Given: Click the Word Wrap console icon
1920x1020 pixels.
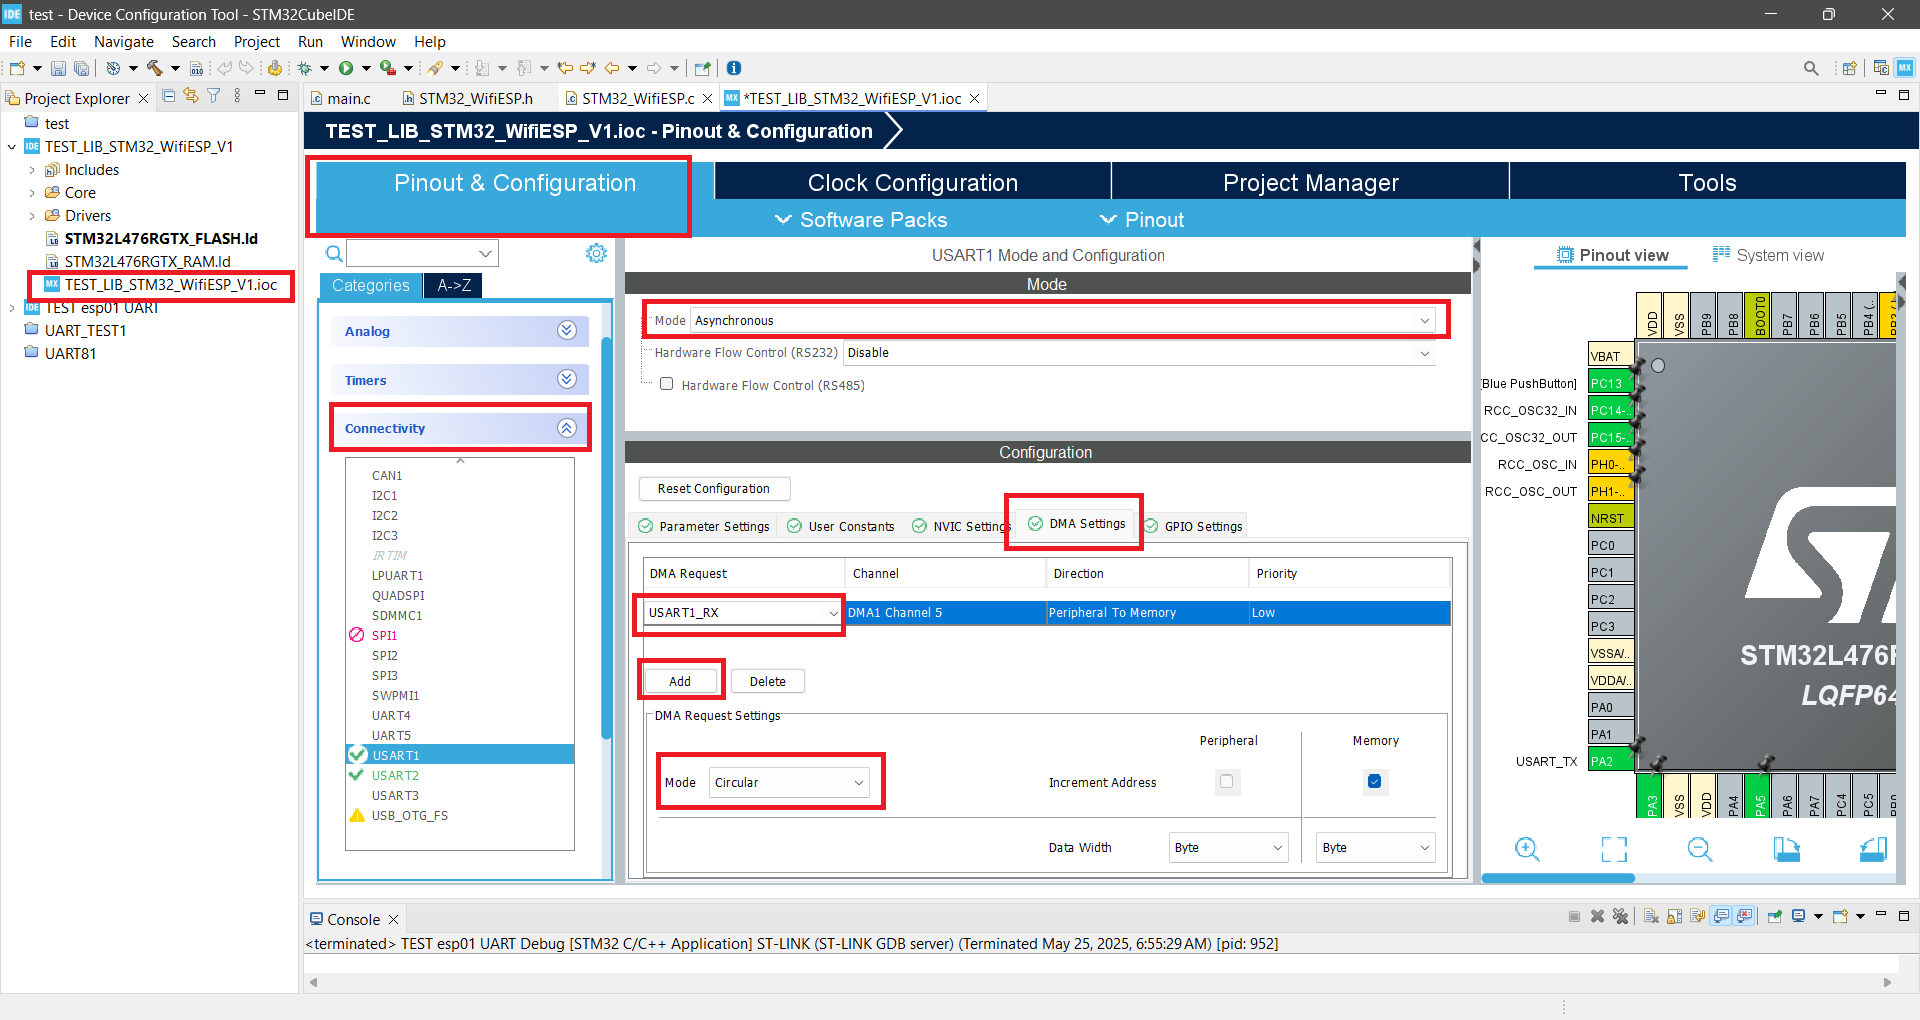Looking at the screenshot, I should click(1698, 916).
